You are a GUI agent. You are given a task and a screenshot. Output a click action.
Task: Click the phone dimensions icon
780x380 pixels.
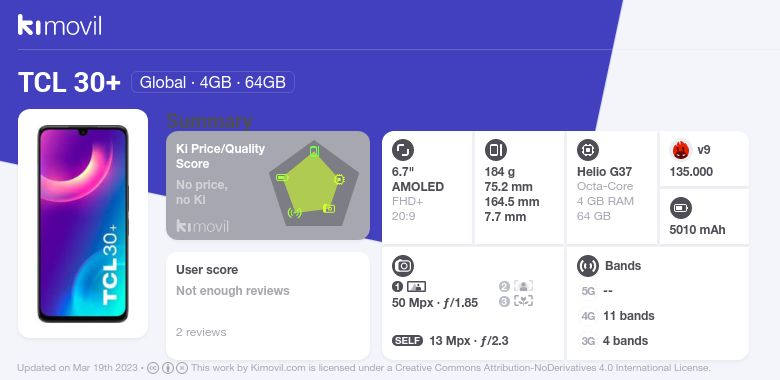tap(495, 150)
